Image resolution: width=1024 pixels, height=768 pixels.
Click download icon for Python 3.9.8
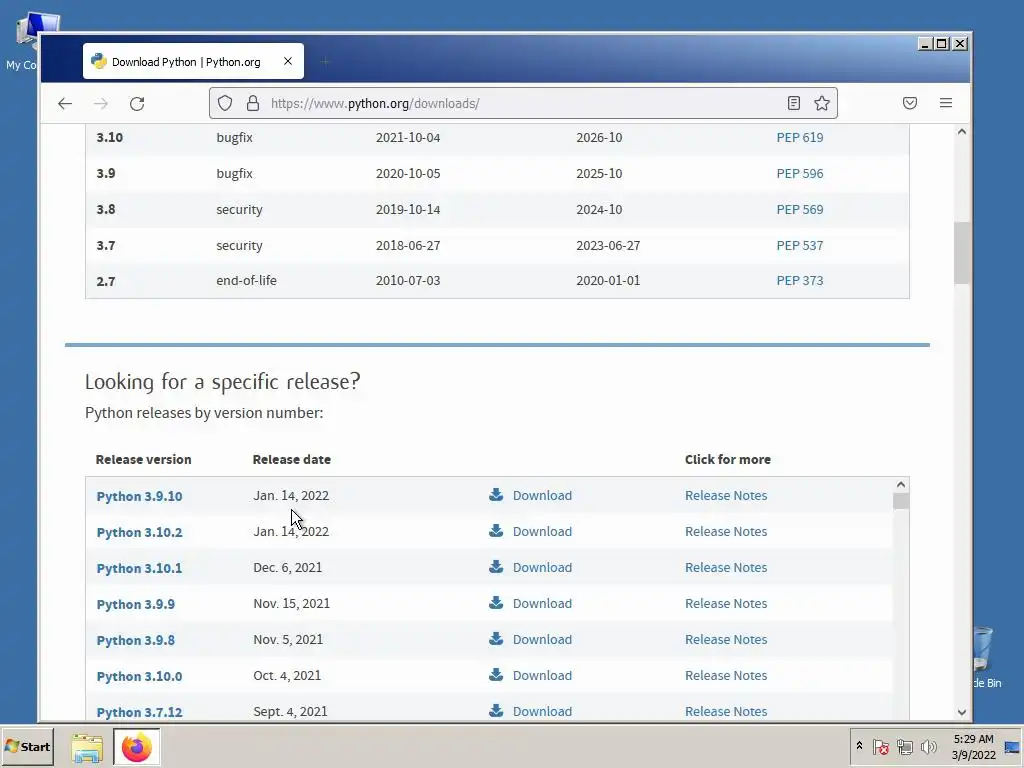coord(496,639)
